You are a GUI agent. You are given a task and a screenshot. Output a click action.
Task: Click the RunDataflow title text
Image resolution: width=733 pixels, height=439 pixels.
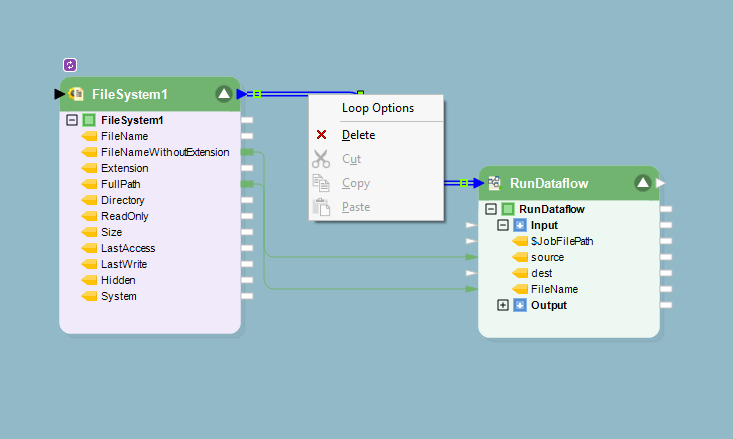[549, 183]
